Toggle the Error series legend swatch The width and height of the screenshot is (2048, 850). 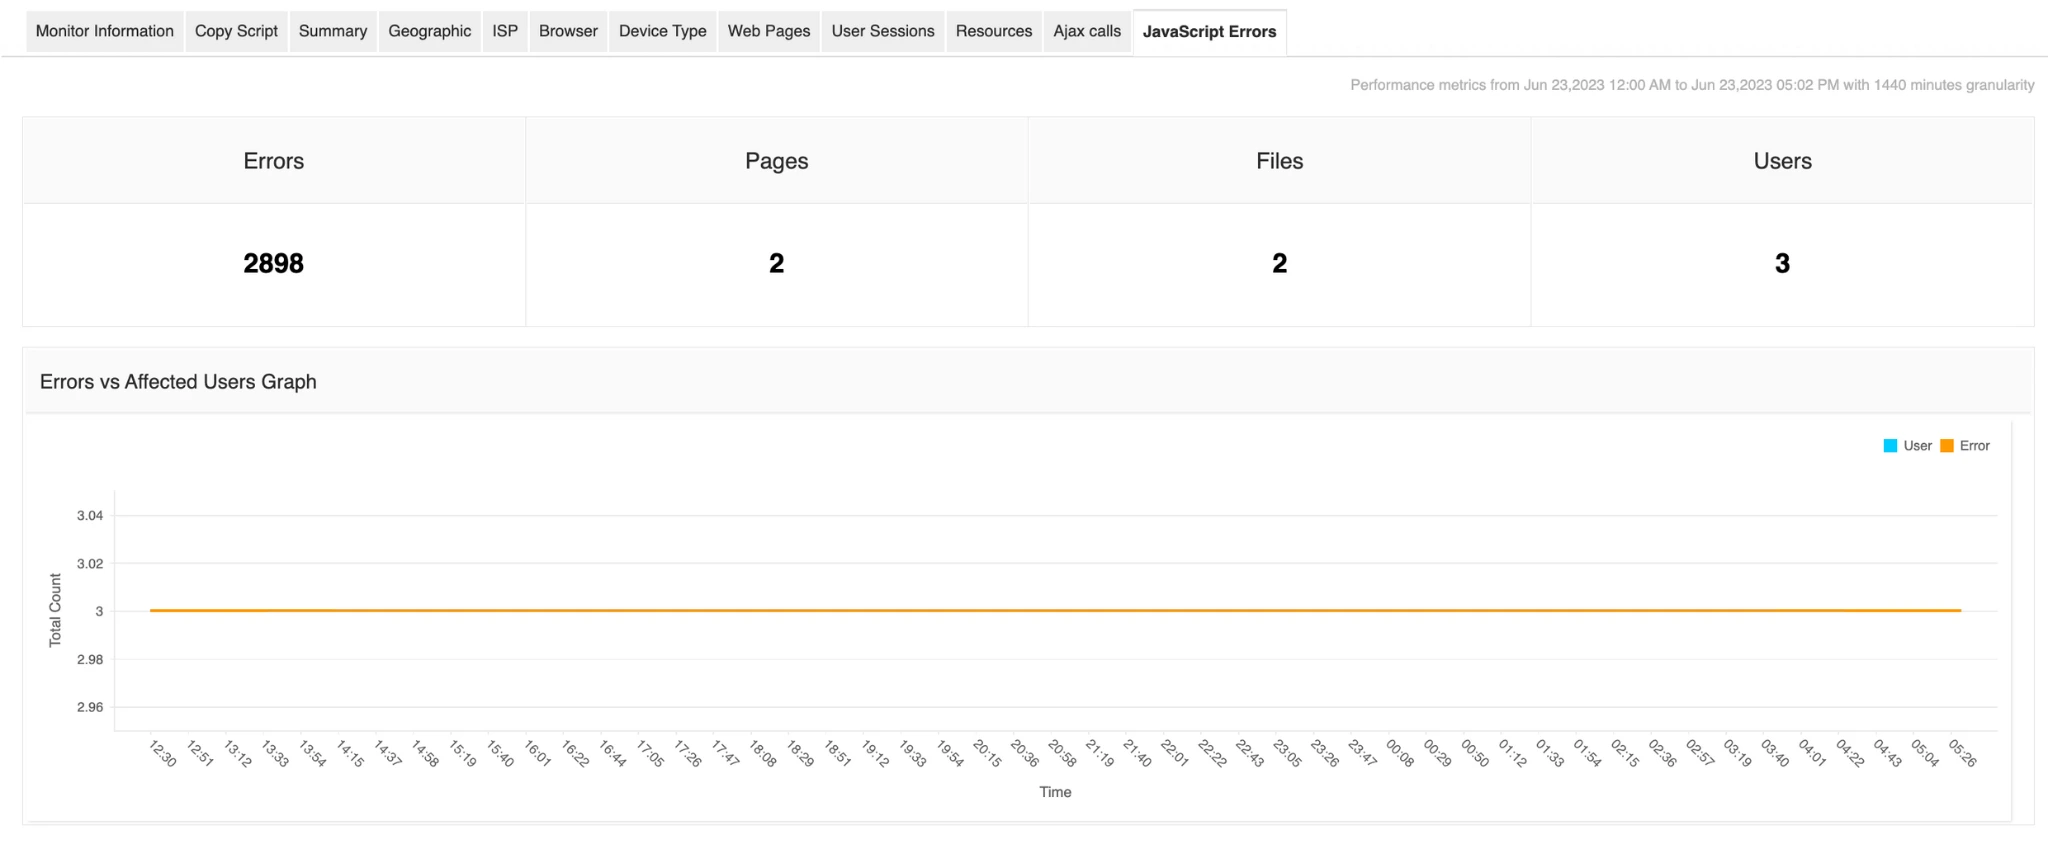[x=1946, y=446]
